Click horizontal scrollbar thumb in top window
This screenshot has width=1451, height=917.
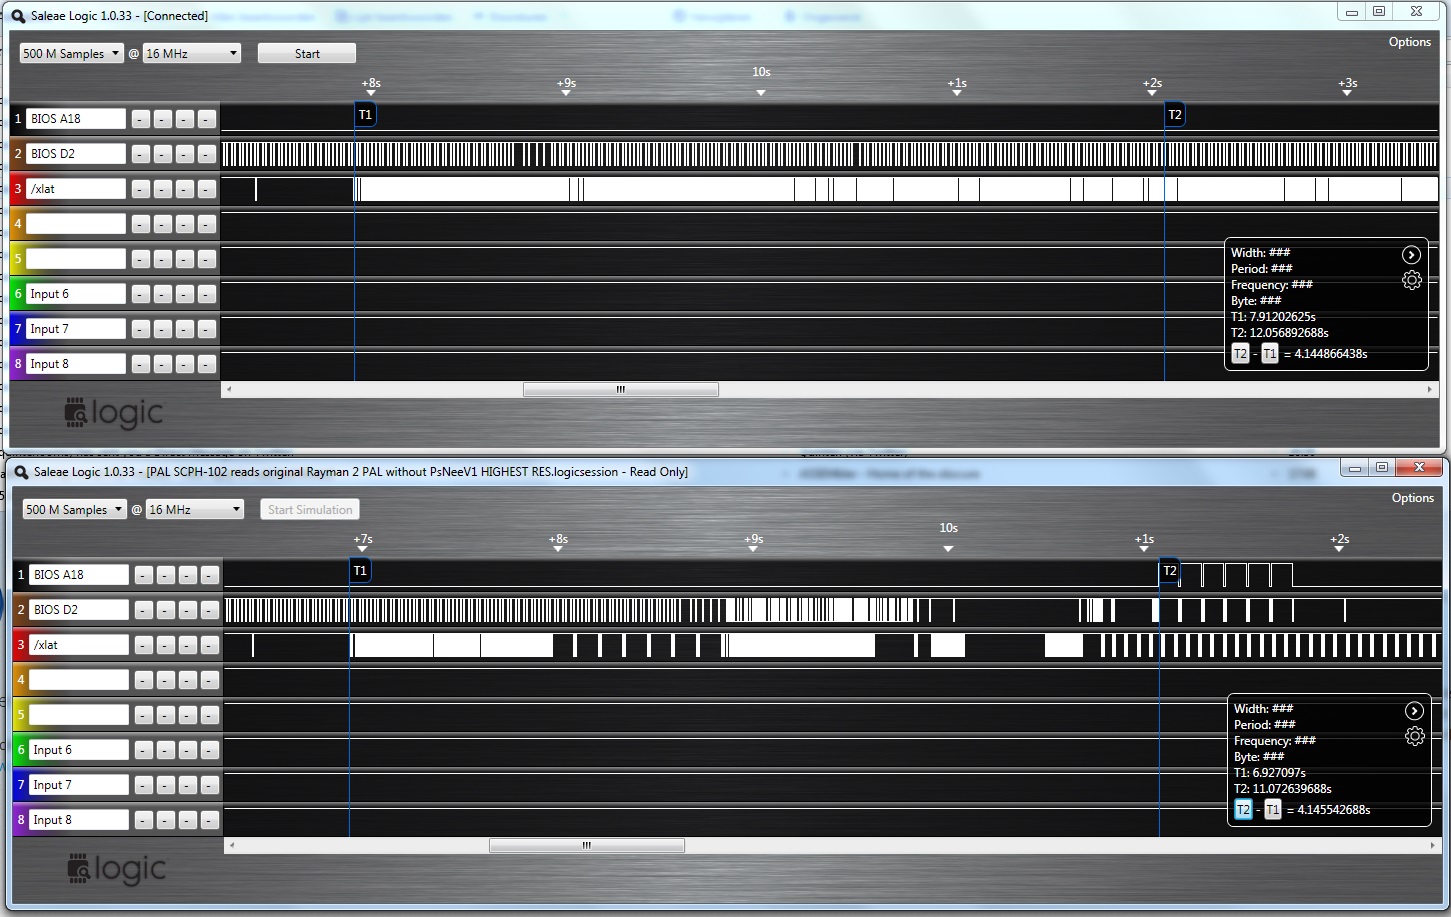click(x=621, y=390)
